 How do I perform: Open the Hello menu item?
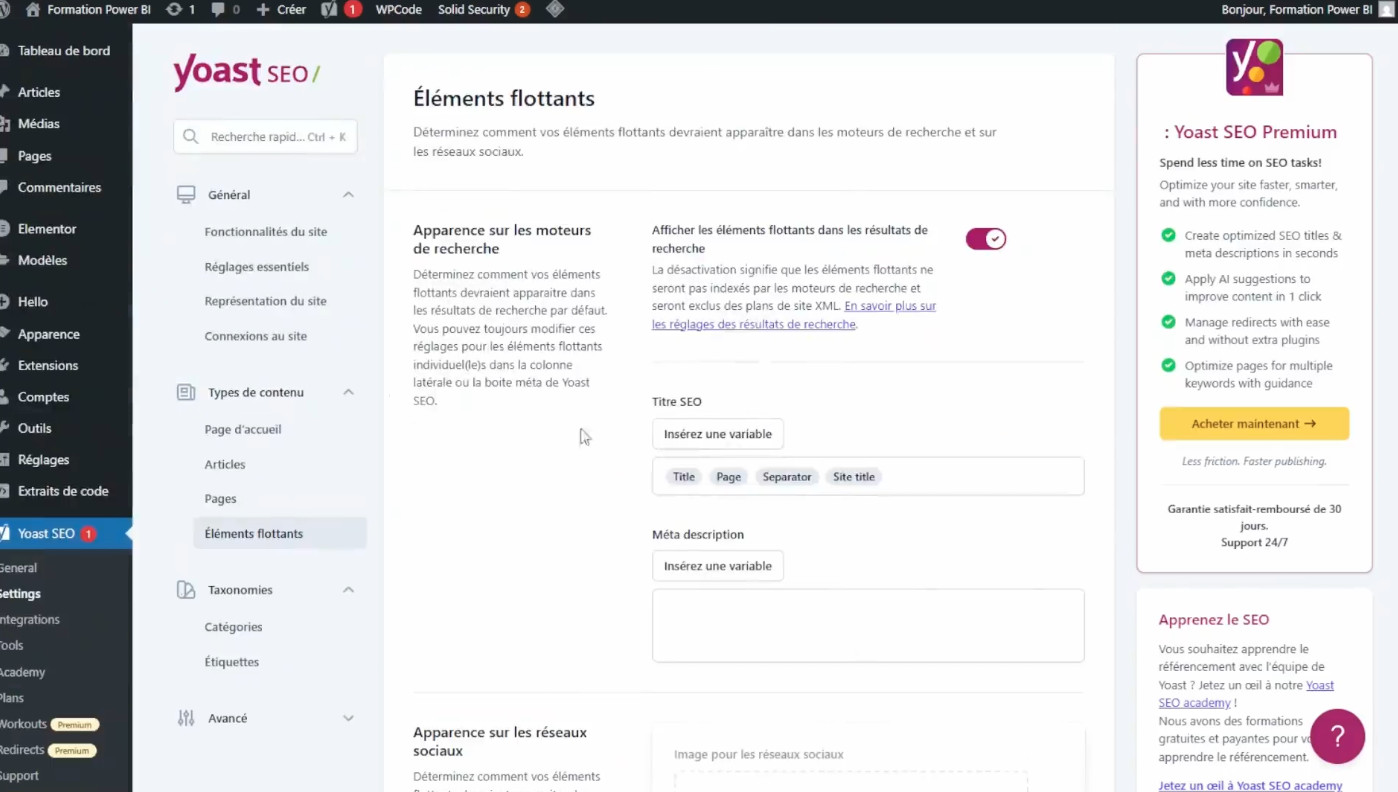point(33,302)
